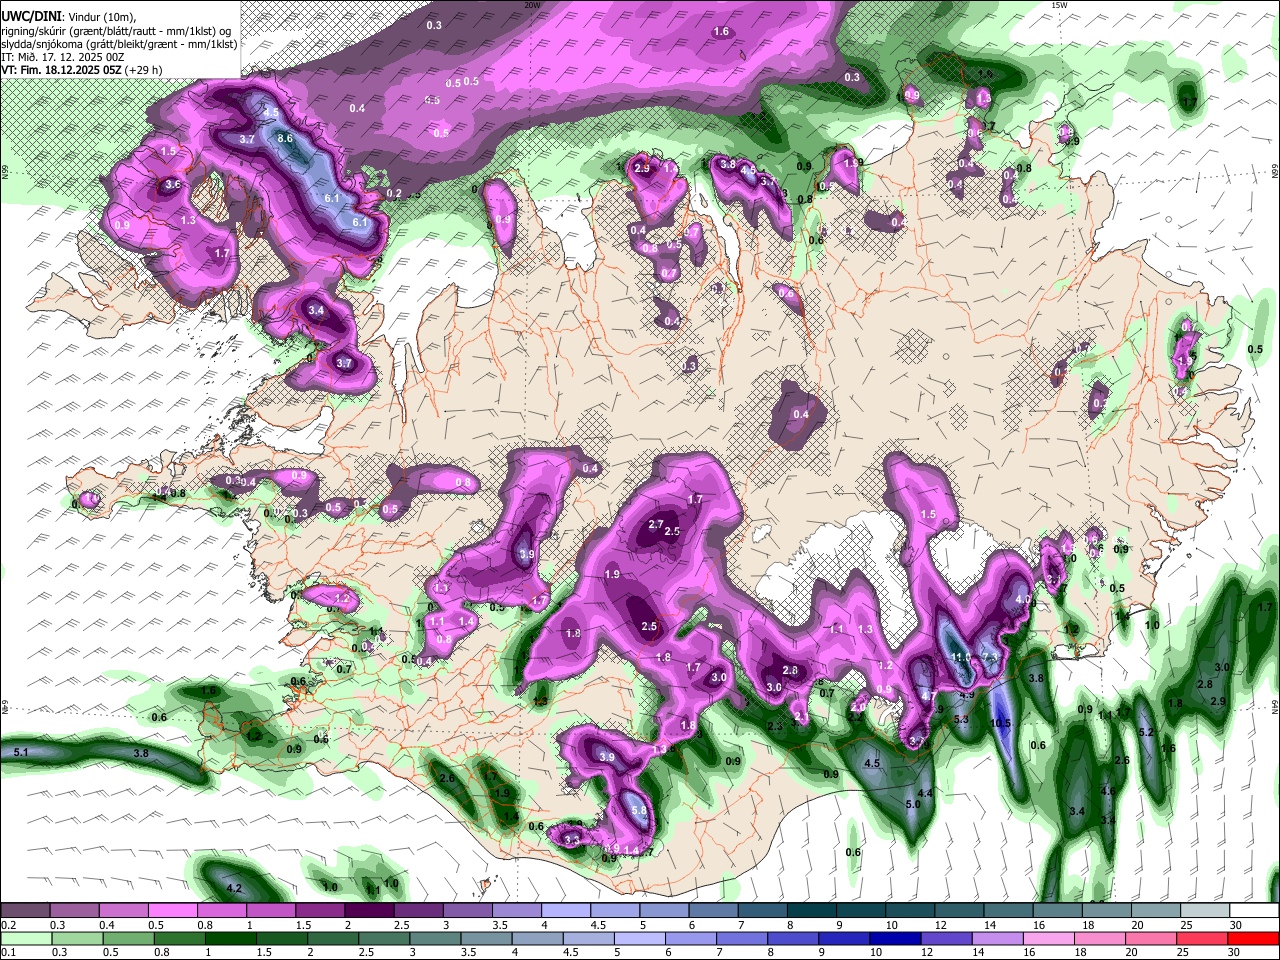Click the pale green 0.1 swatch in lower legend
This screenshot has width=1280, height=960.
26,938
